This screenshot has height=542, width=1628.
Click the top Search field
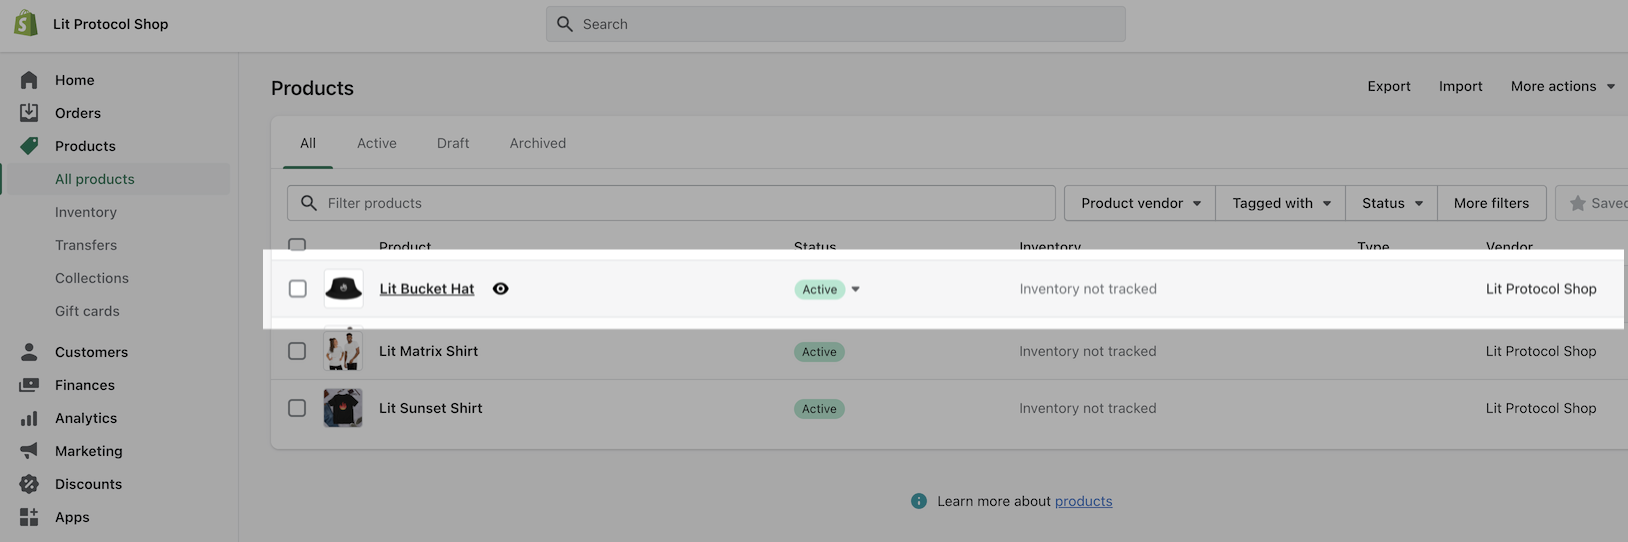(836, 24)
